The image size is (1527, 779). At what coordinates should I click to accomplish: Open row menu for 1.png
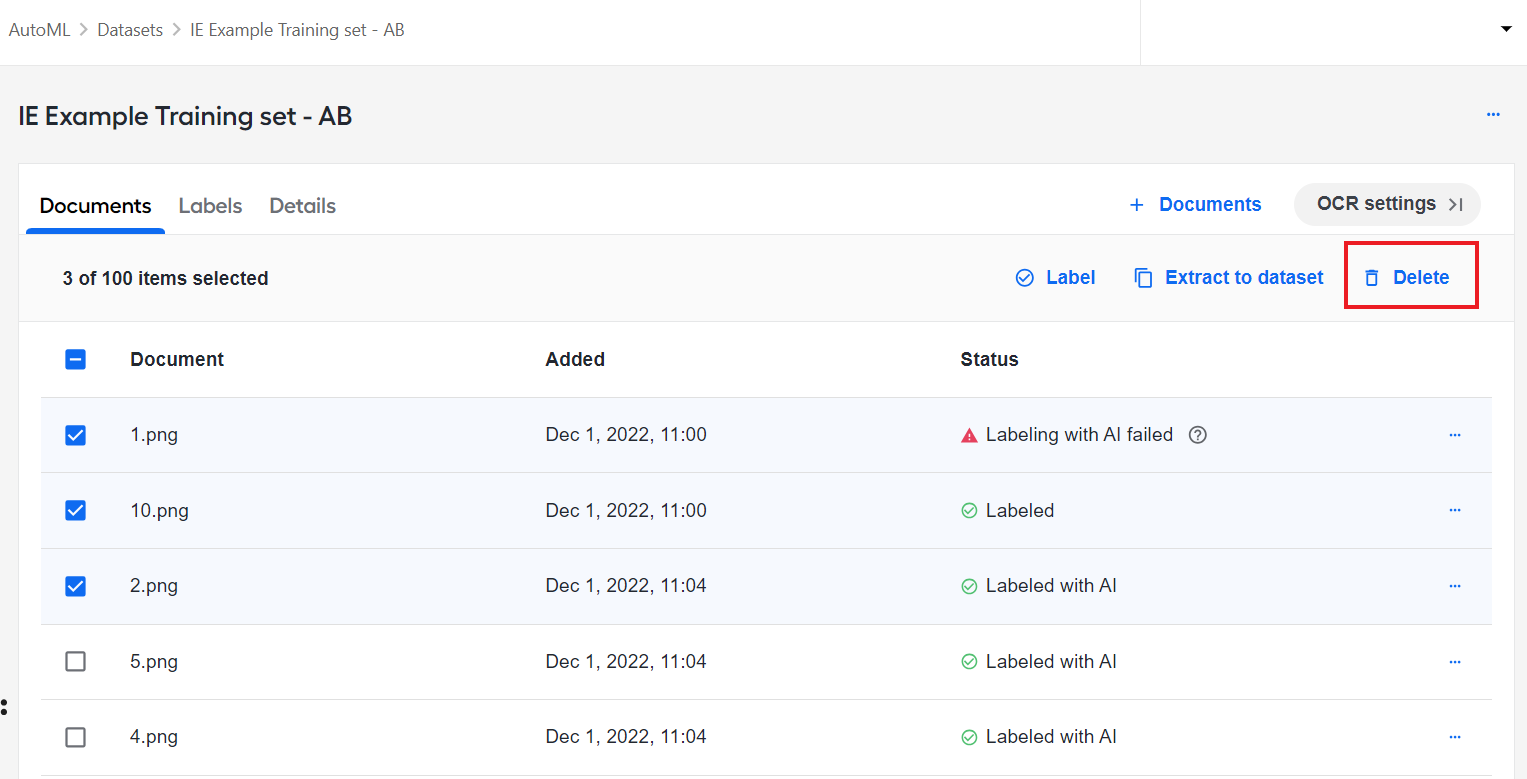click(1455, 435)
